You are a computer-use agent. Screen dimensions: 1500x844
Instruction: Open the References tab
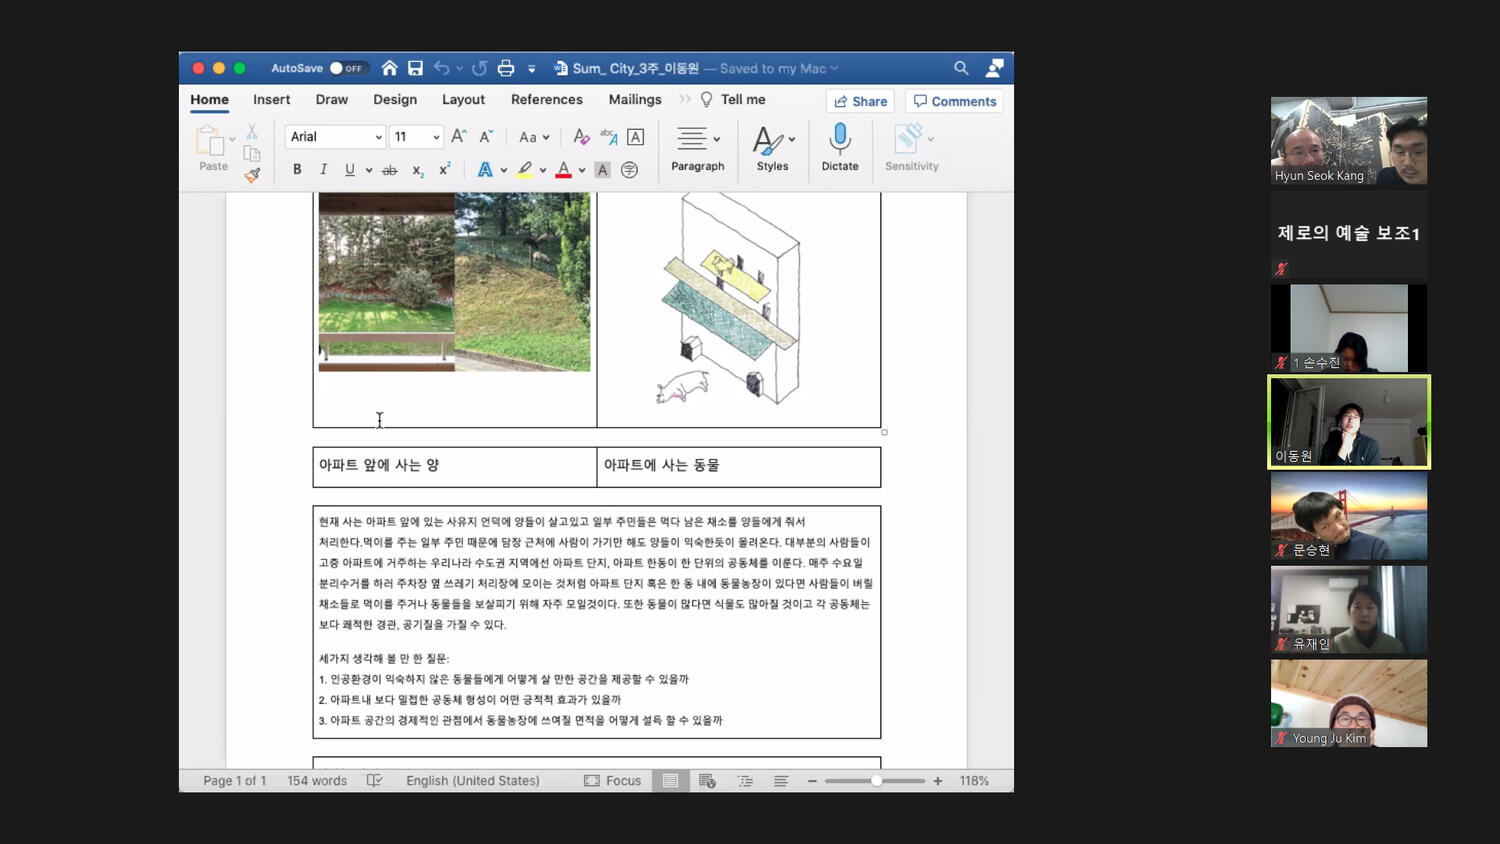click(x=546, y=100)
